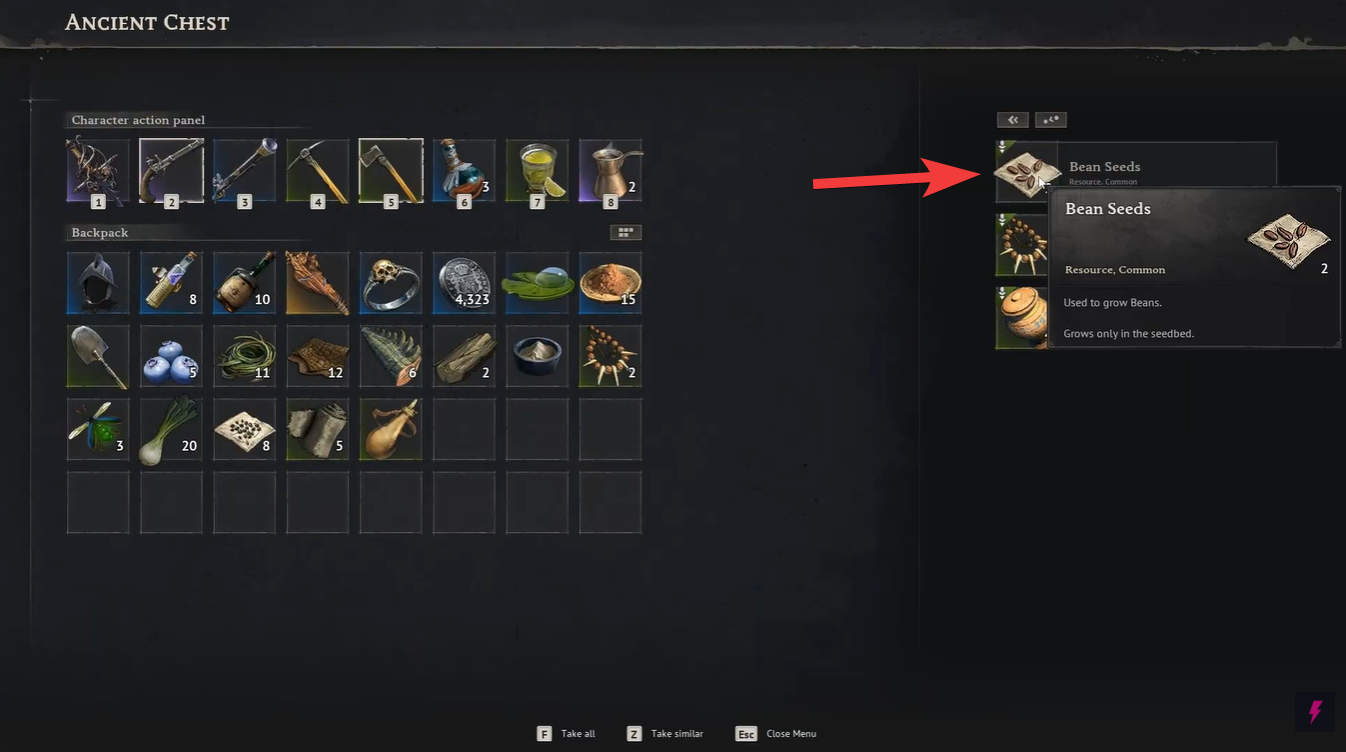Viewport: 1346px width, 752px height.
Task: Select the pickaxe in slot 4
Action: click(318, 171)
